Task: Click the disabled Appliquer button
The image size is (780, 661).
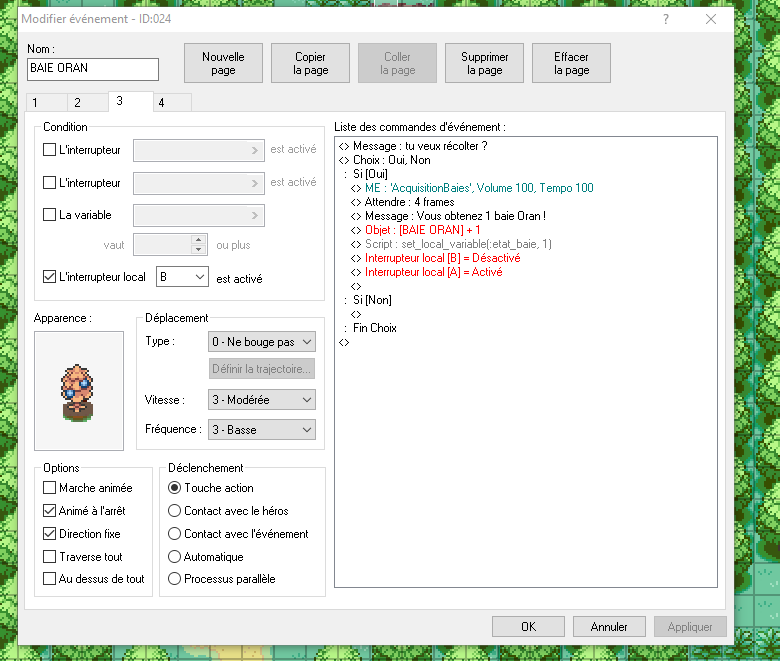Action: coord(690,627)
